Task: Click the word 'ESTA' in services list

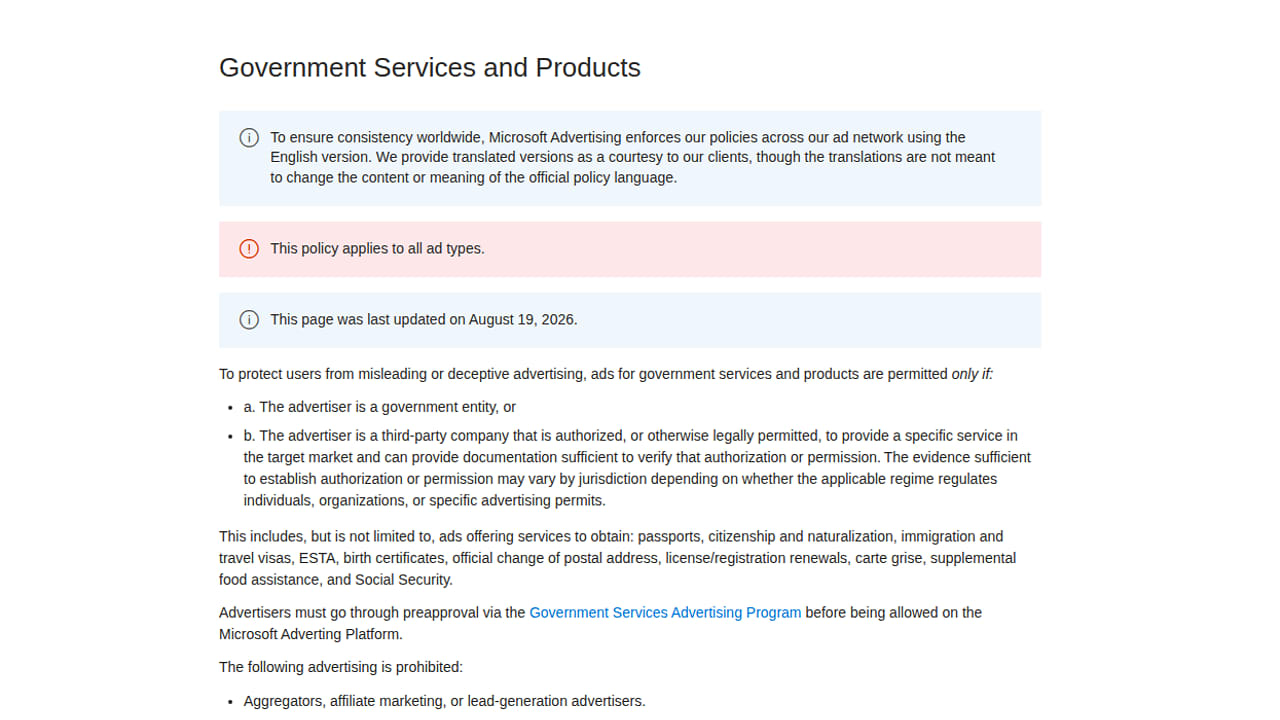Action: (x=317, y=558)
